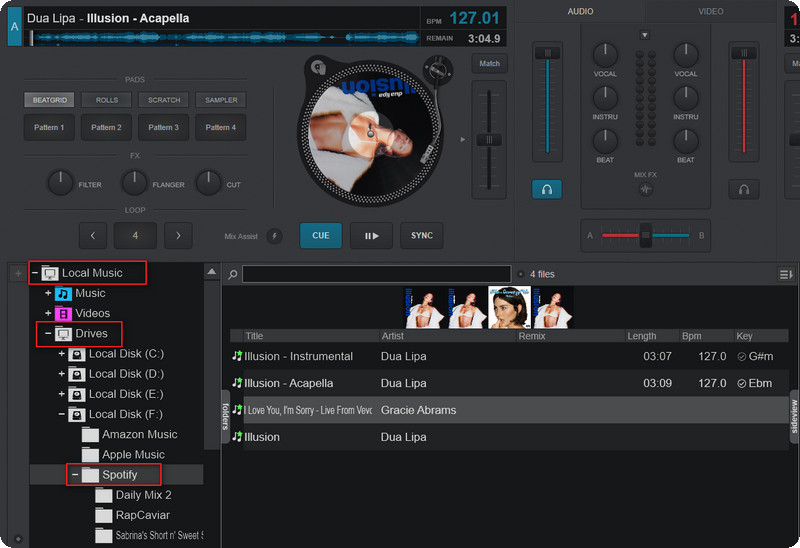Click the search magnifier icon
The height and width of the screenshot is (548, 800).
(x=233, y=275)
